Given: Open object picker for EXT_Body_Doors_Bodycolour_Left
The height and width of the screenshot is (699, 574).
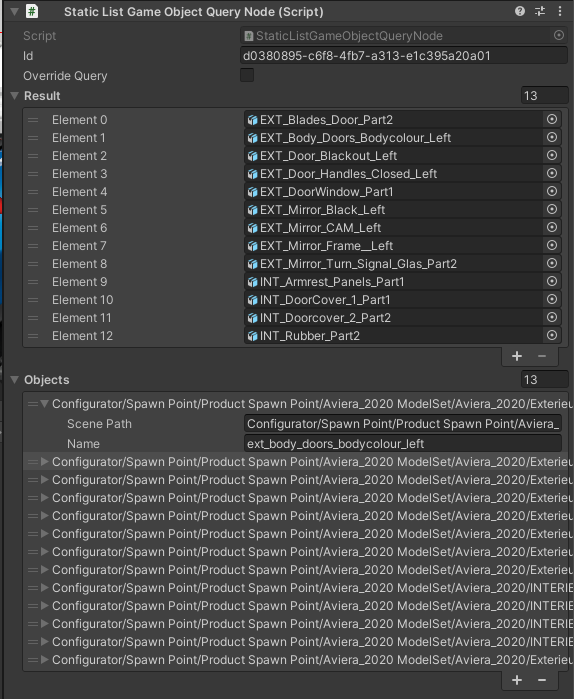Looking at the screenshot, I should coord(552,137).
